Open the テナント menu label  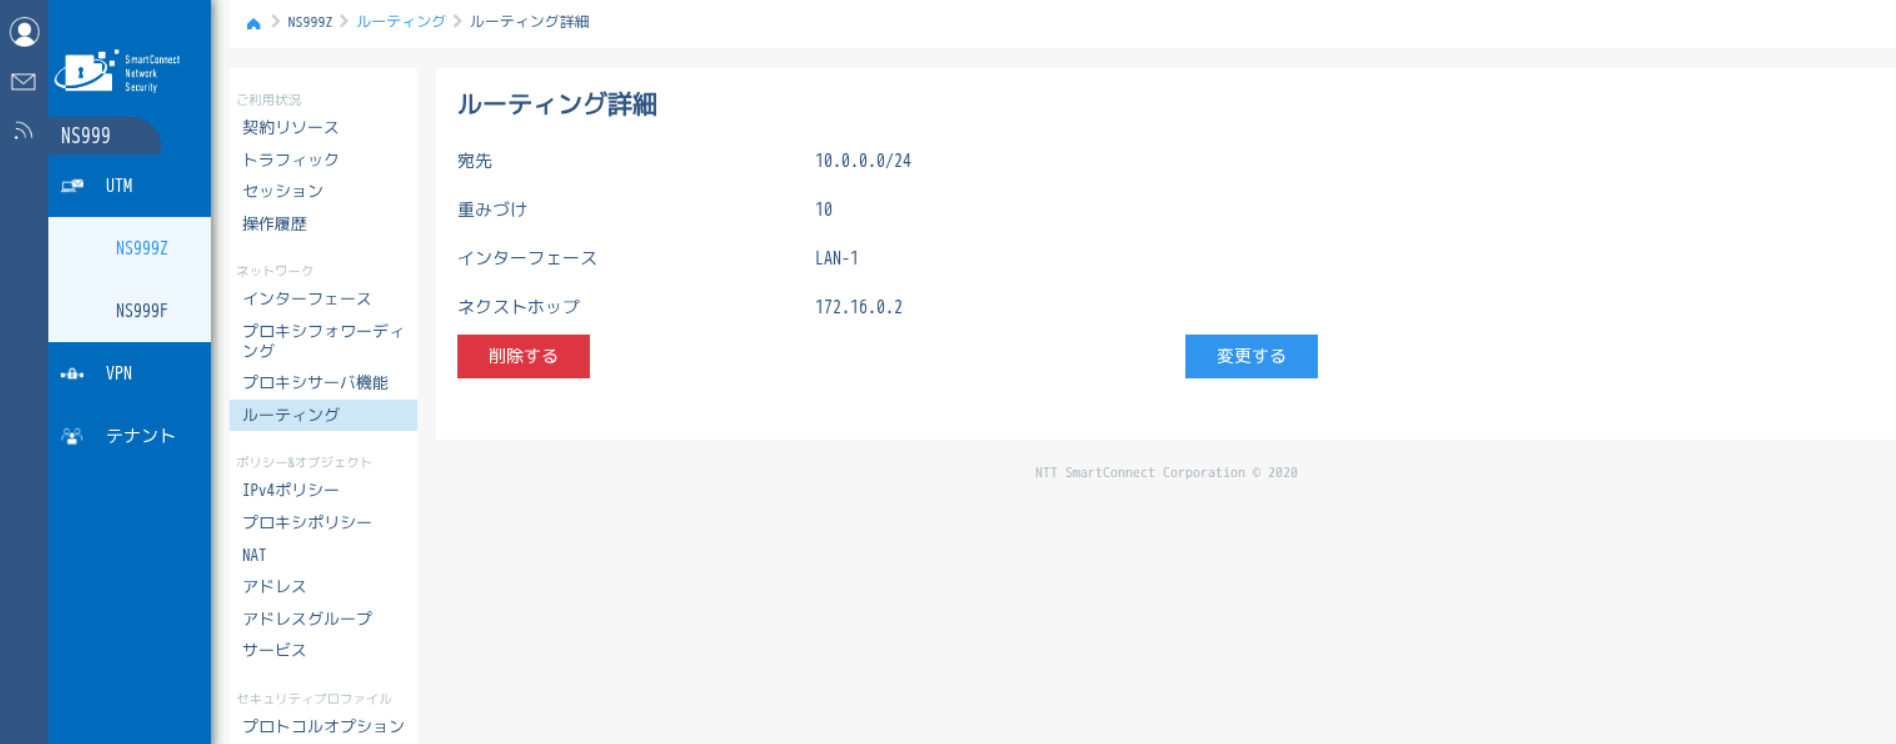141,436
